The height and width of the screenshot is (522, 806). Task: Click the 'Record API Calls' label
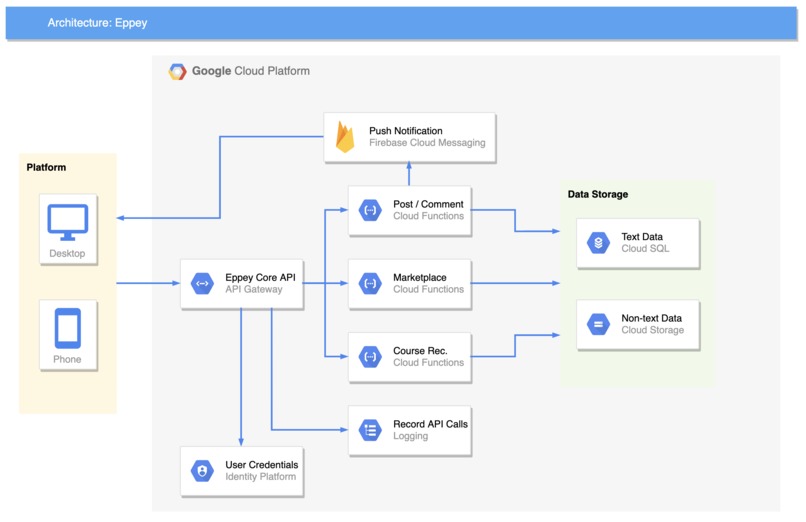[x=430, y=424]
